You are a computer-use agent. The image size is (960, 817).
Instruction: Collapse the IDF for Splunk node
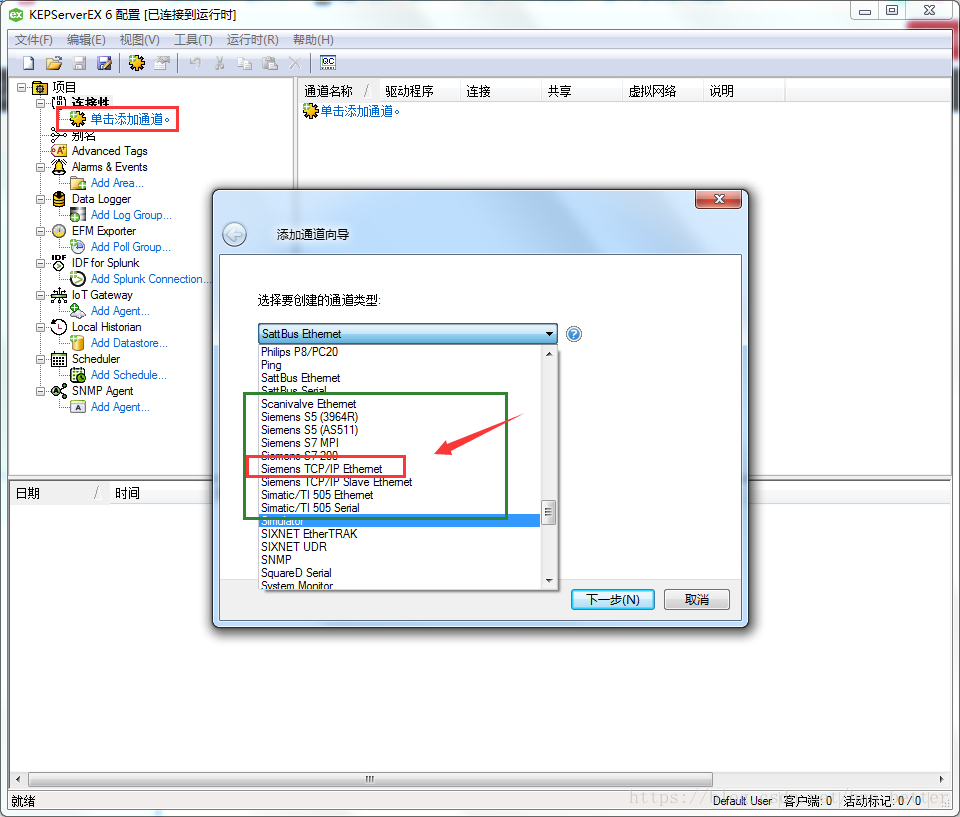pos(40,263)
